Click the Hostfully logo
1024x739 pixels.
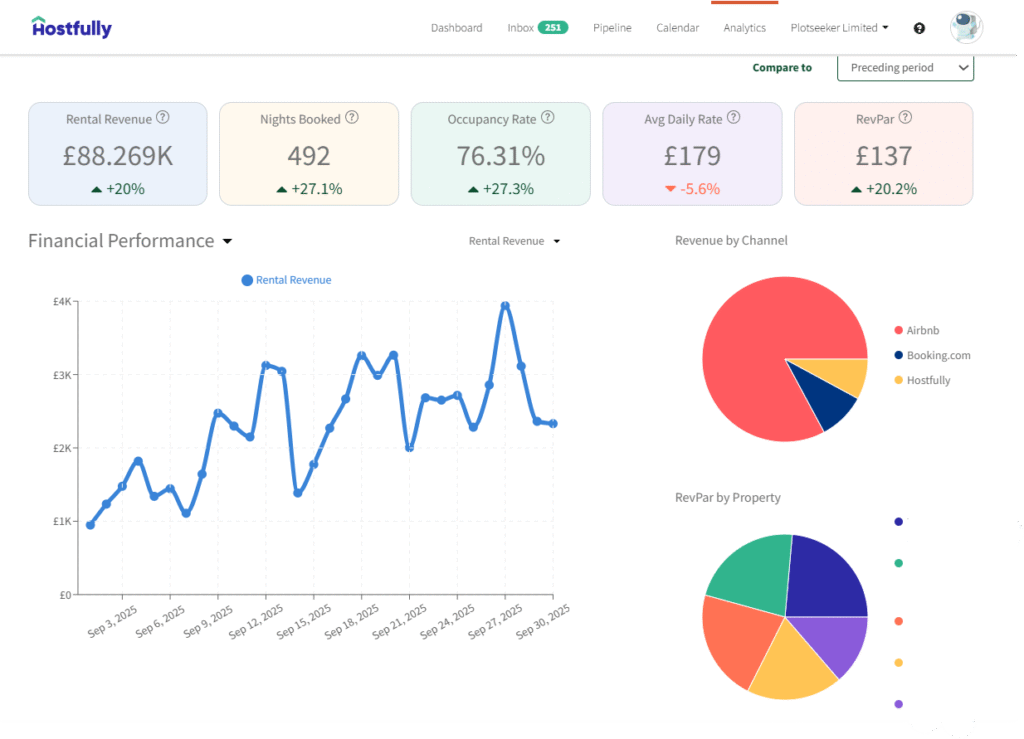71,27
